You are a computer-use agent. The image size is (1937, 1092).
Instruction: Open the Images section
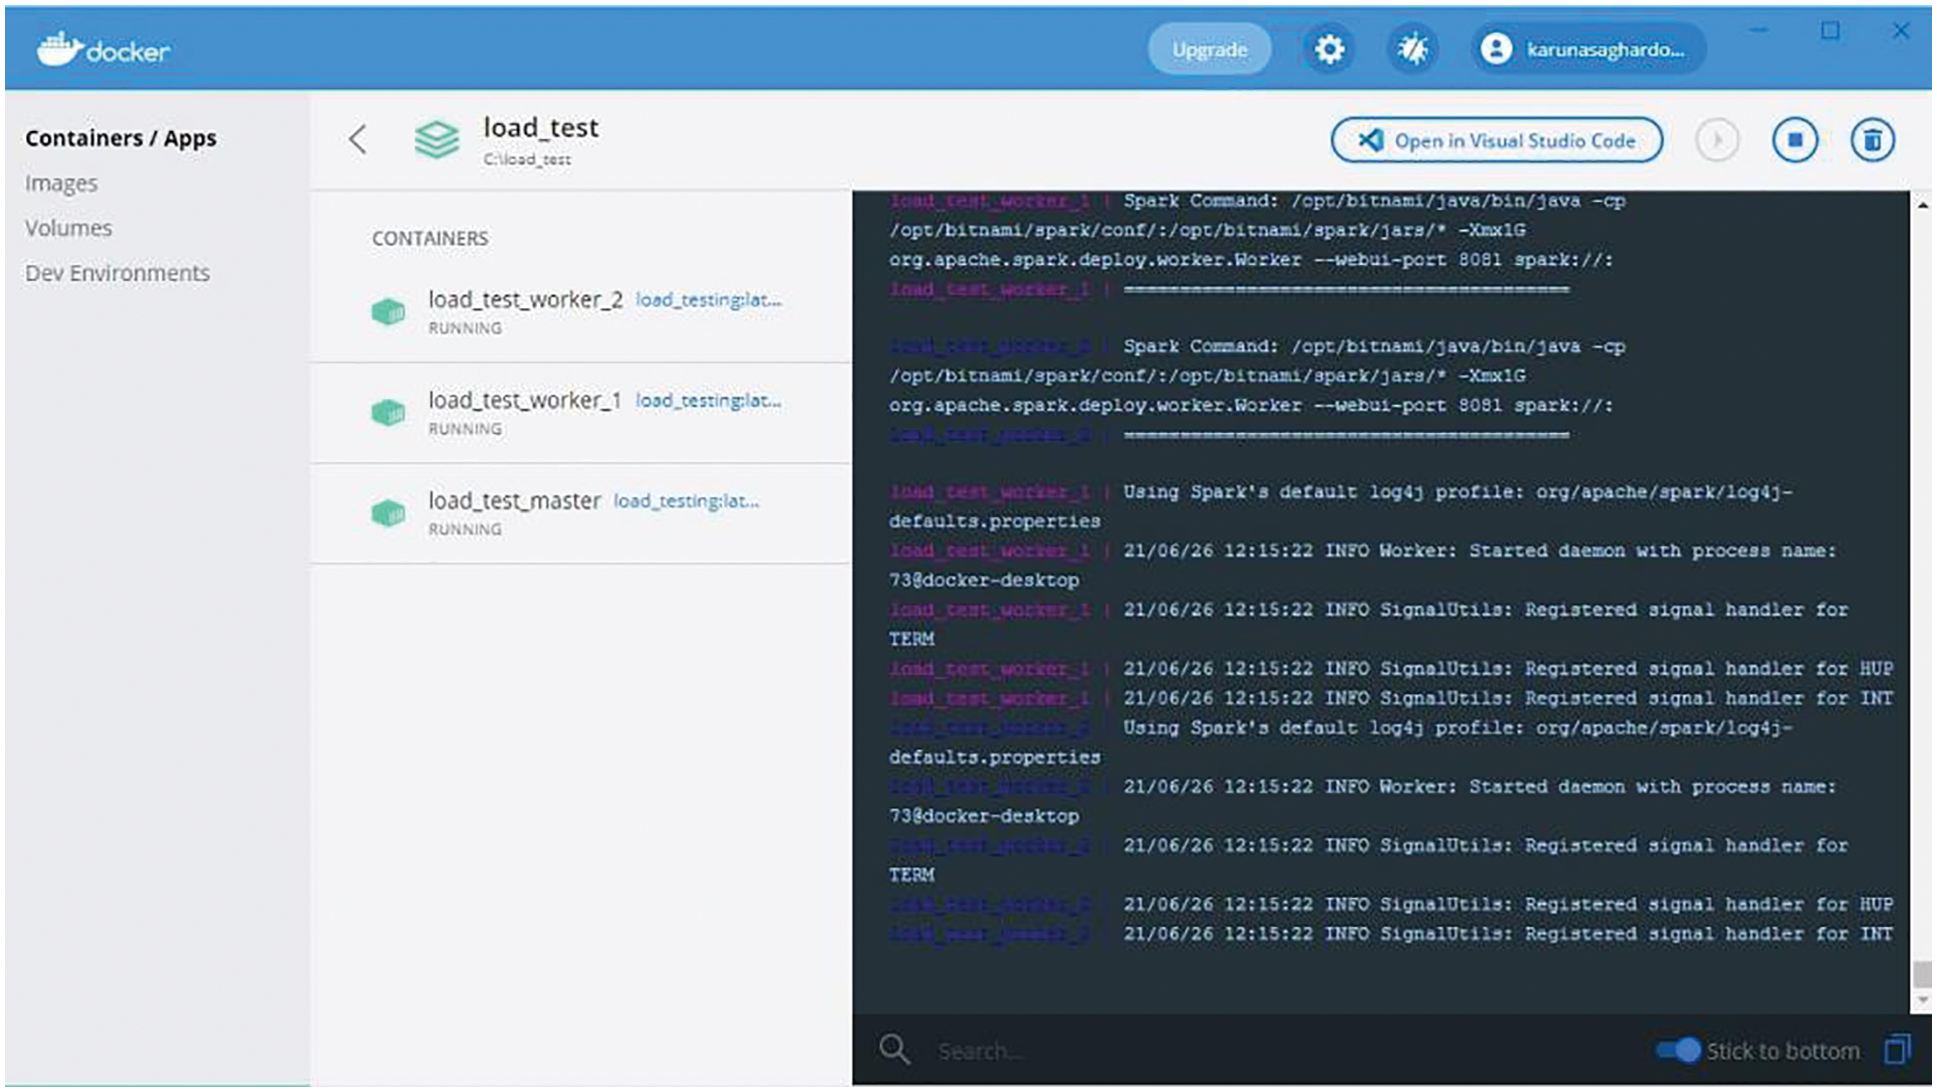point(61,183)
